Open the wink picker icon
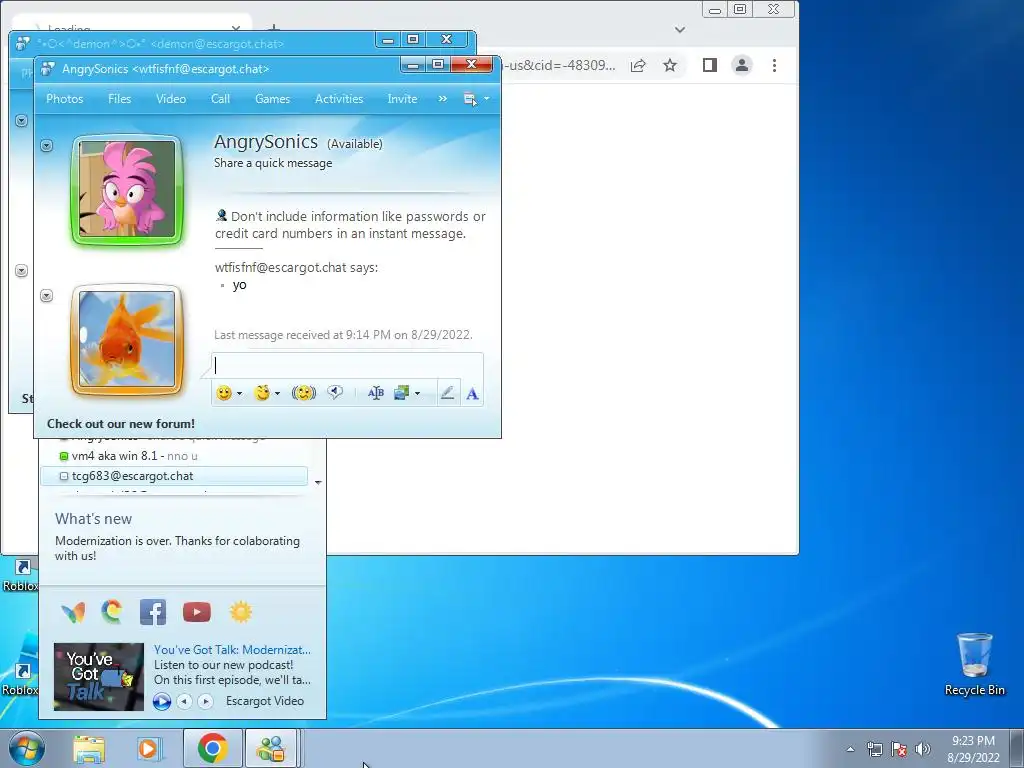 click(262, 393)
